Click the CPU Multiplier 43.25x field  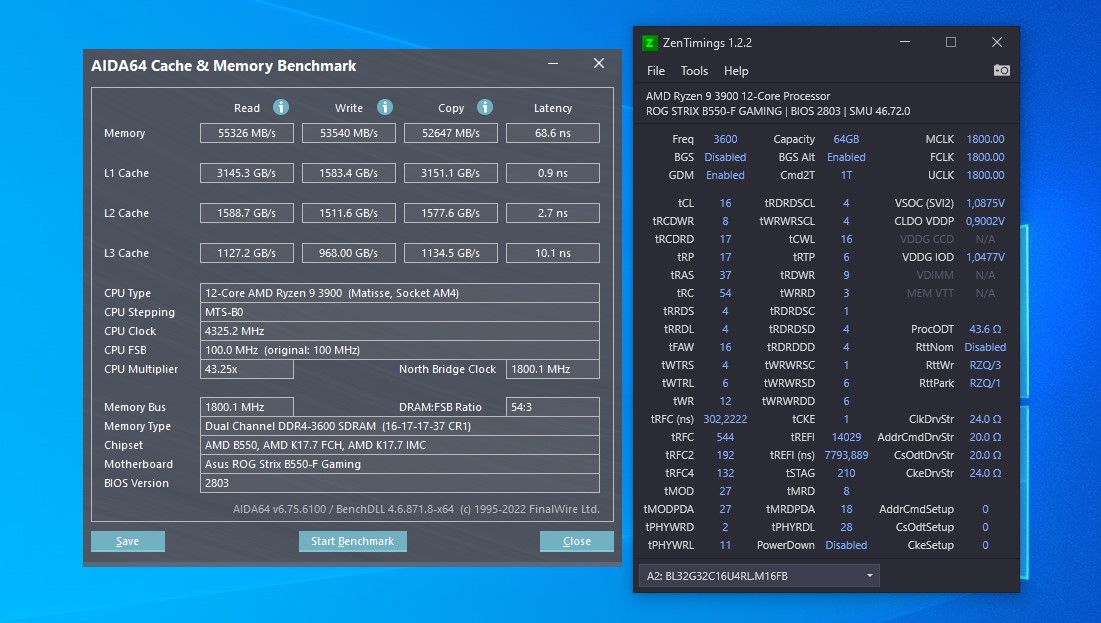point(246,369)
